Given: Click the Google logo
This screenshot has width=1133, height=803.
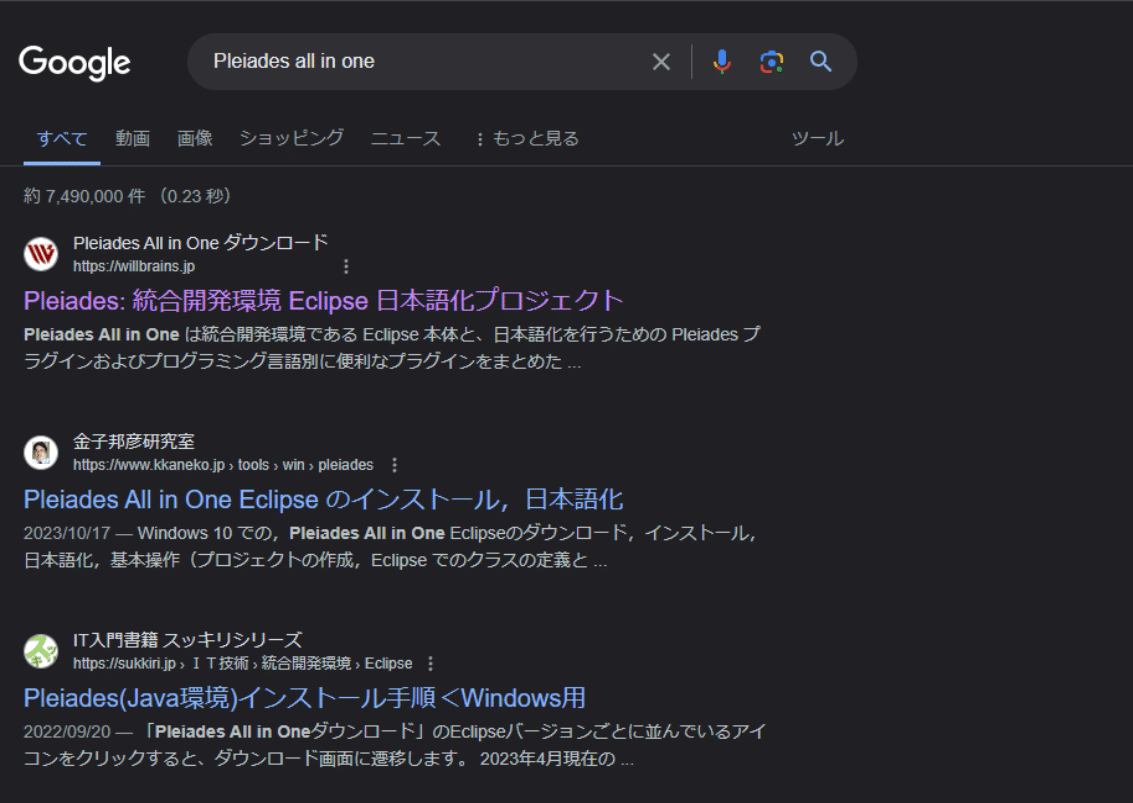Looking at the screenshot, I should [x=74, y=63].
